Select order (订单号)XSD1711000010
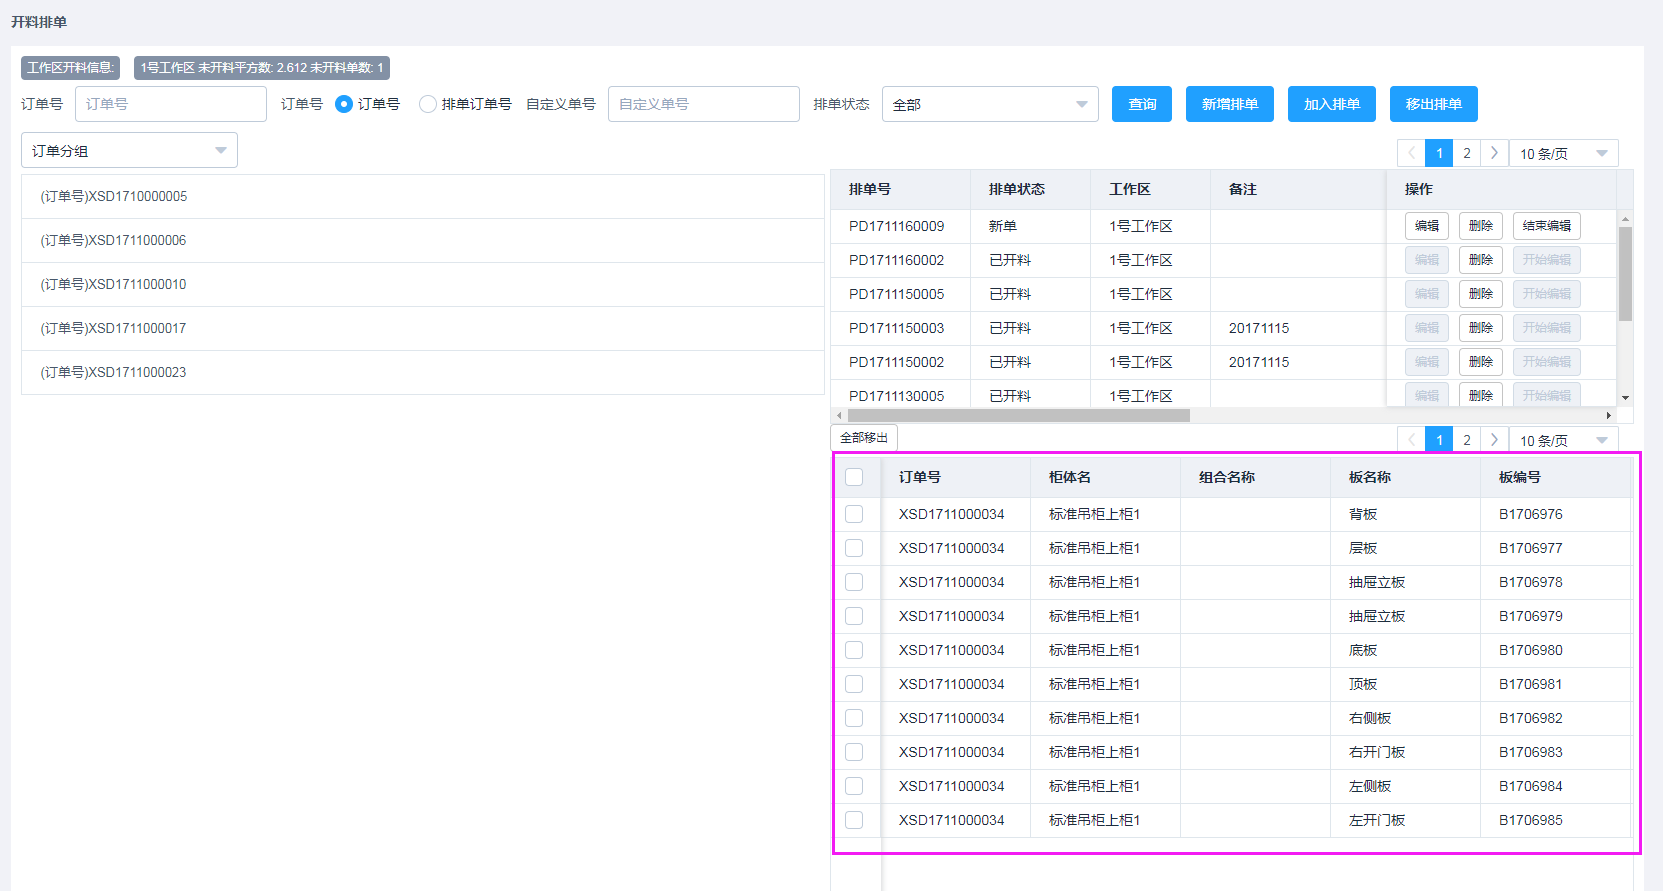1663x891 pixels. (422, 285)
